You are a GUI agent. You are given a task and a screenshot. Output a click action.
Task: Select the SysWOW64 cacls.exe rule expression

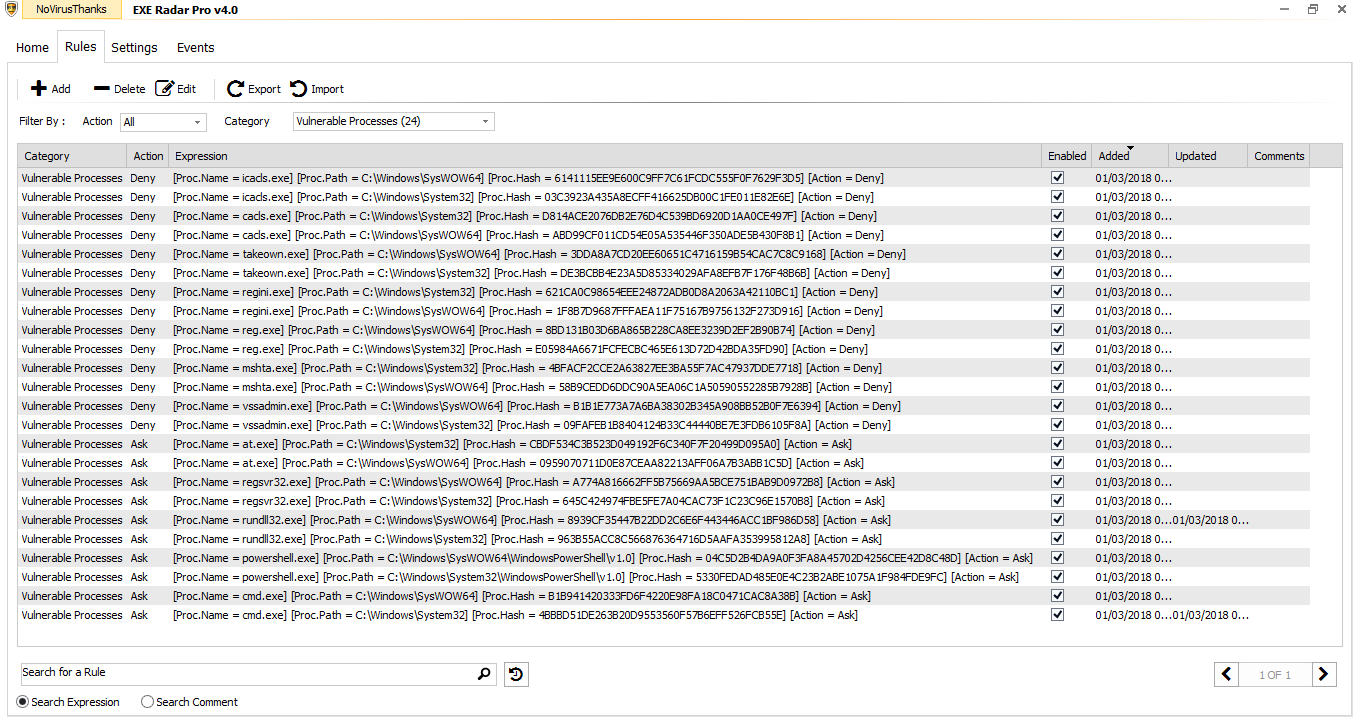coord(528,235)
